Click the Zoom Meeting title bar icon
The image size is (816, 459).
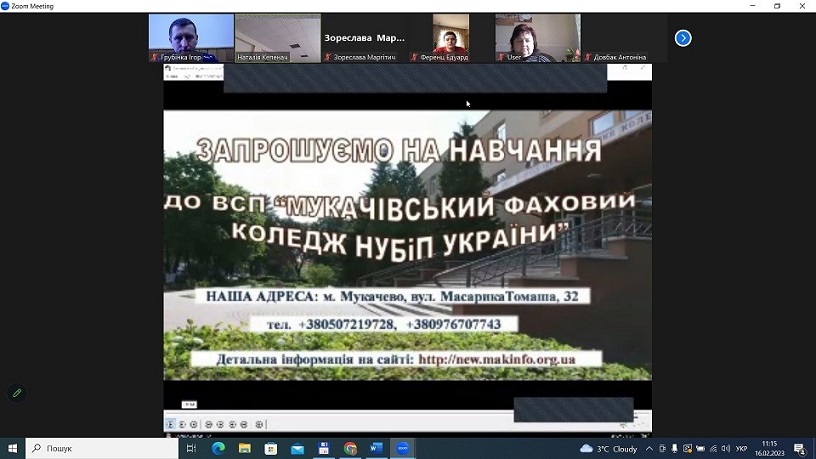coord(5,6)
